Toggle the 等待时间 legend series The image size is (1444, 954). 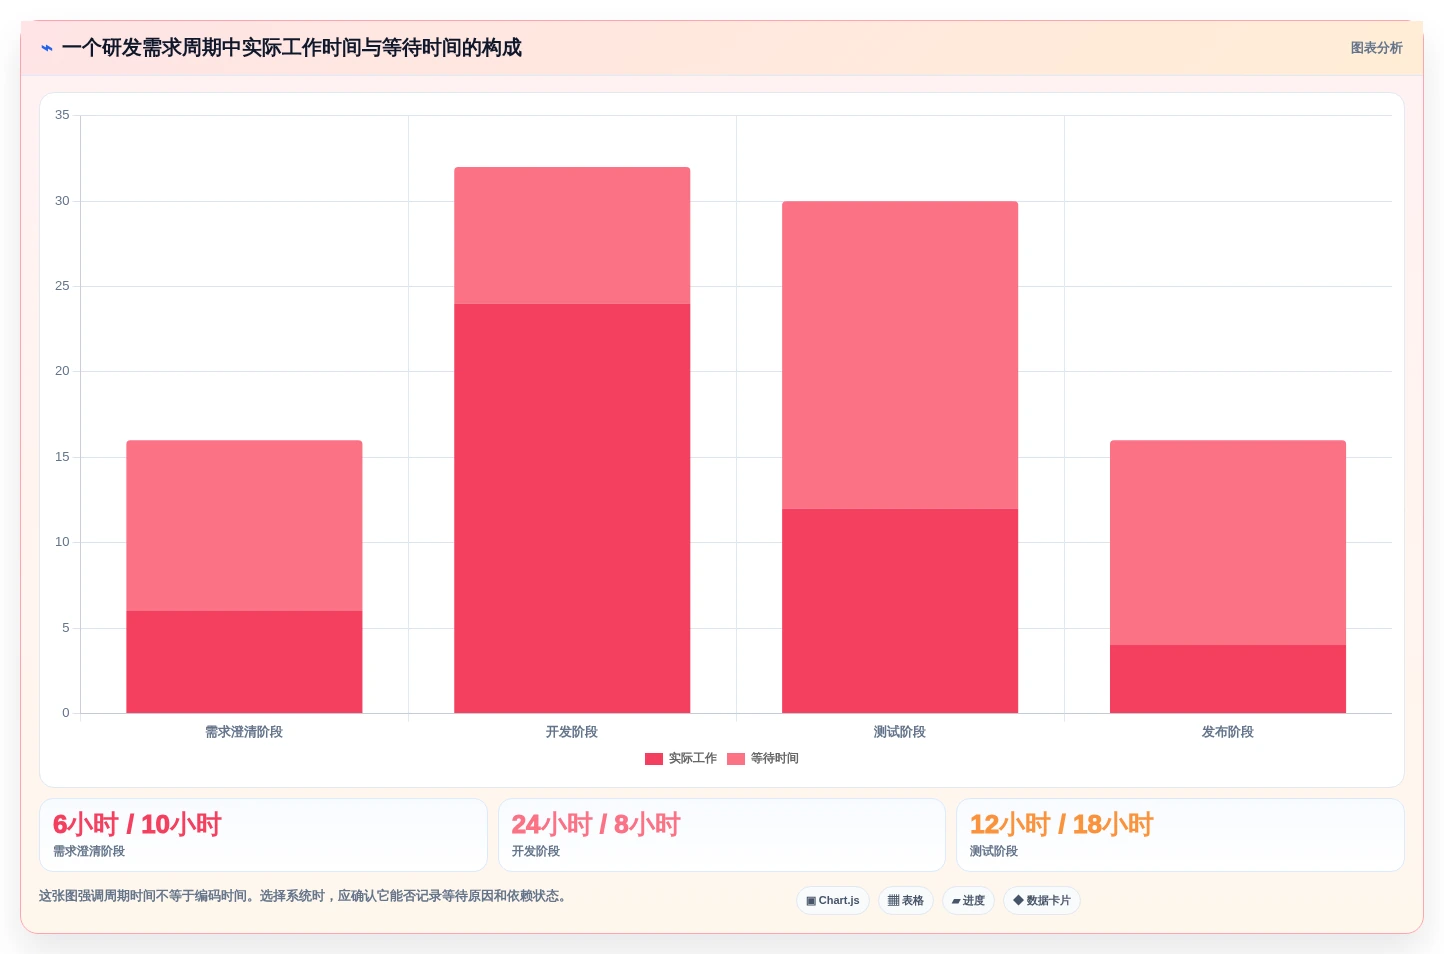[763, 758]
